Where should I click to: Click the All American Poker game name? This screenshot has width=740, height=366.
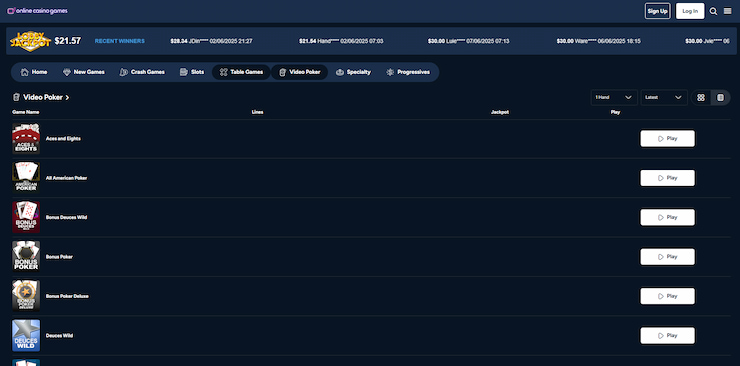[x=67, y=178]
